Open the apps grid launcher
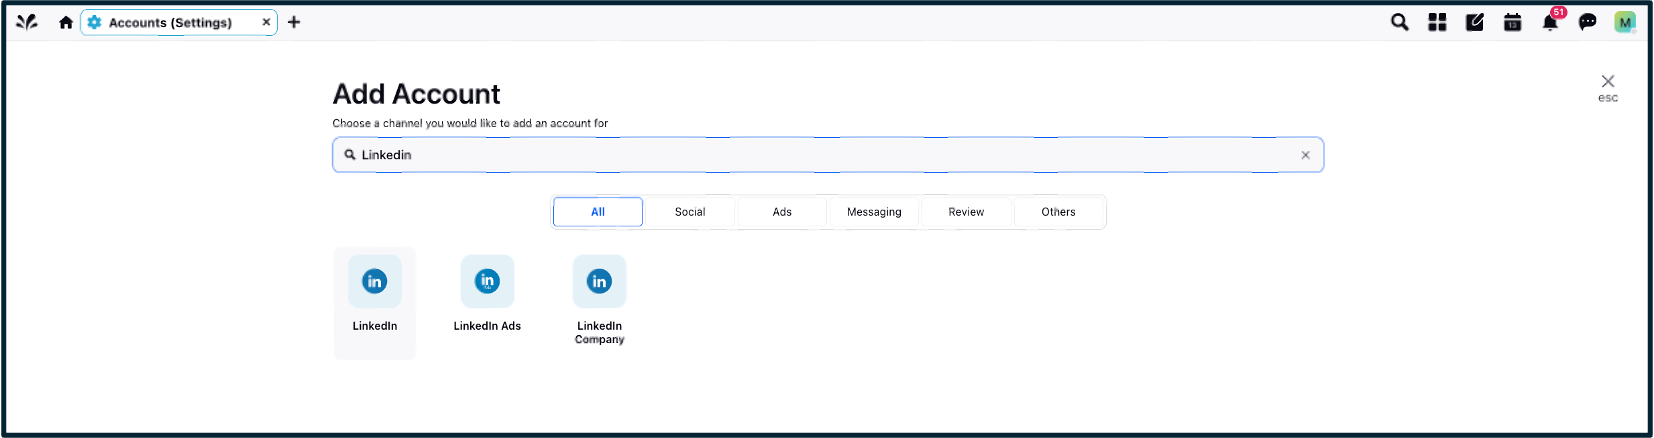This screenshot has height=438, width=1654. click(1437, 22)
